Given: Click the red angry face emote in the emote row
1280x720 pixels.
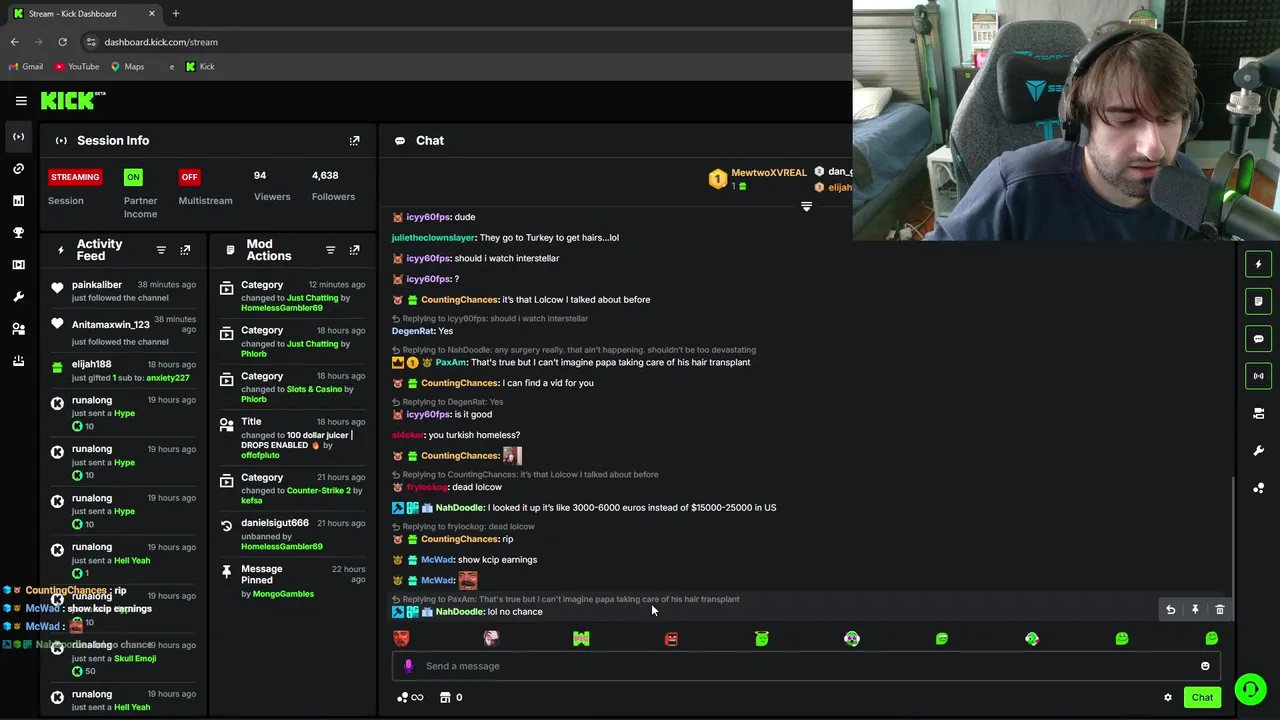Looking at the screenshot, I should pyautogui.click(x=401, y=639).
